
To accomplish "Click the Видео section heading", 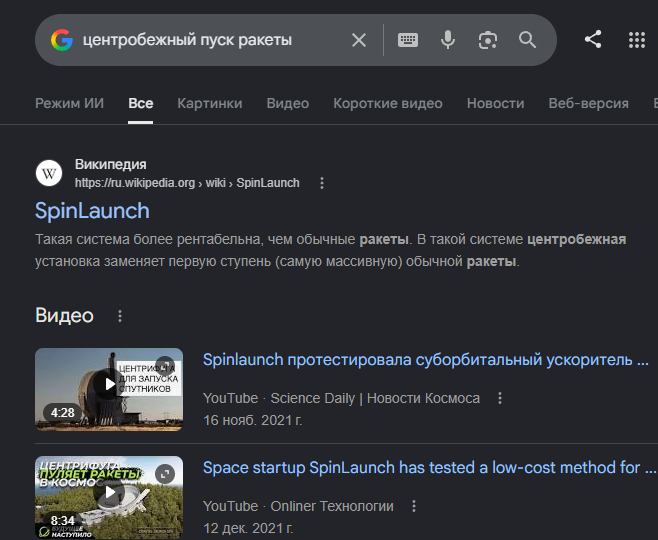I will coord(64,316).
